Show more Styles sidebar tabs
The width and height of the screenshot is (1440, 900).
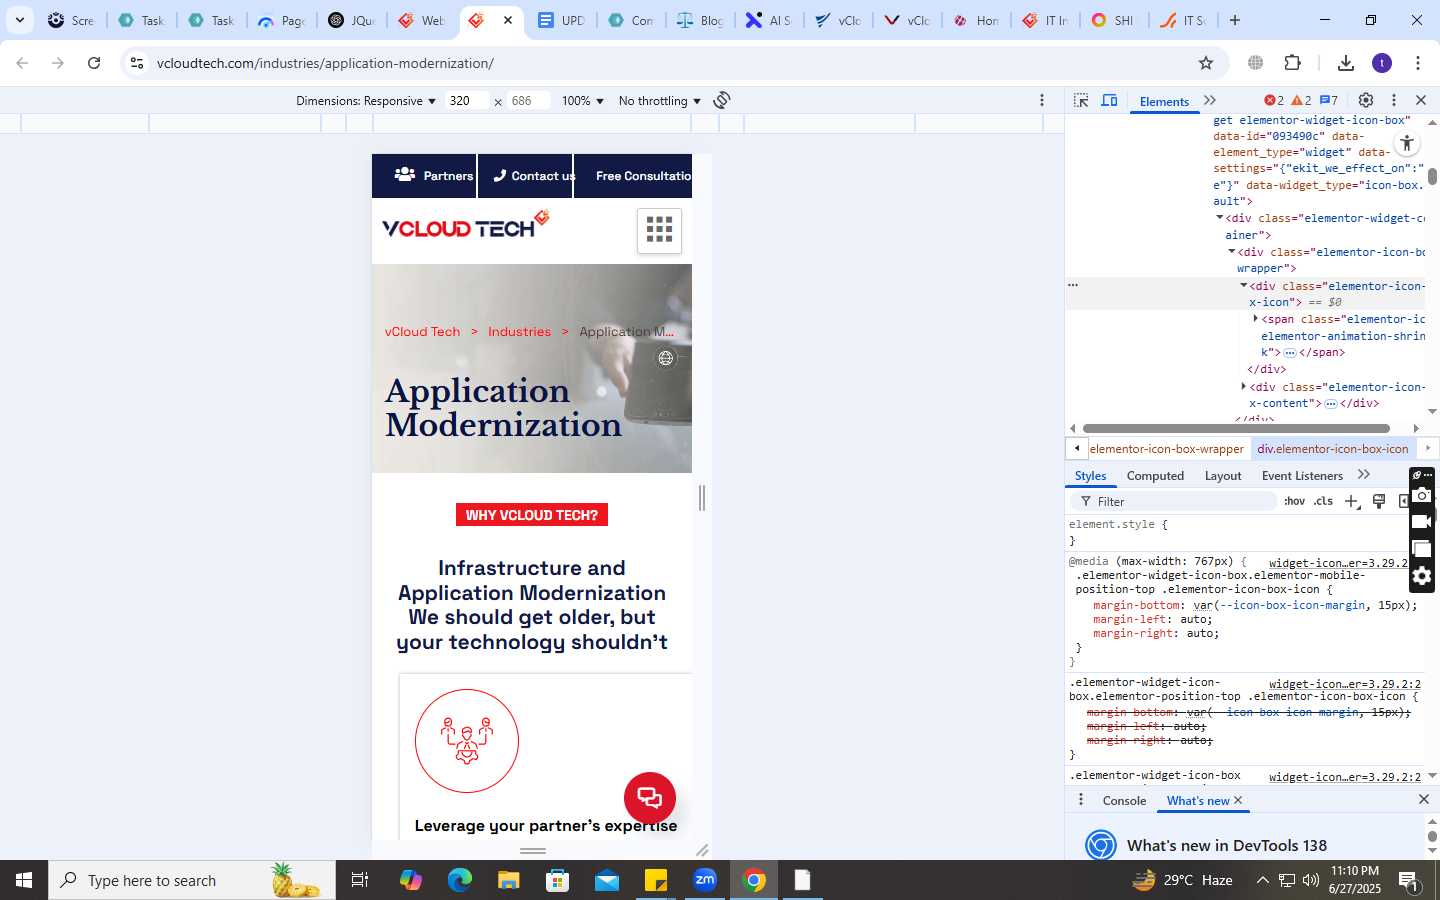coord(1364,475)
